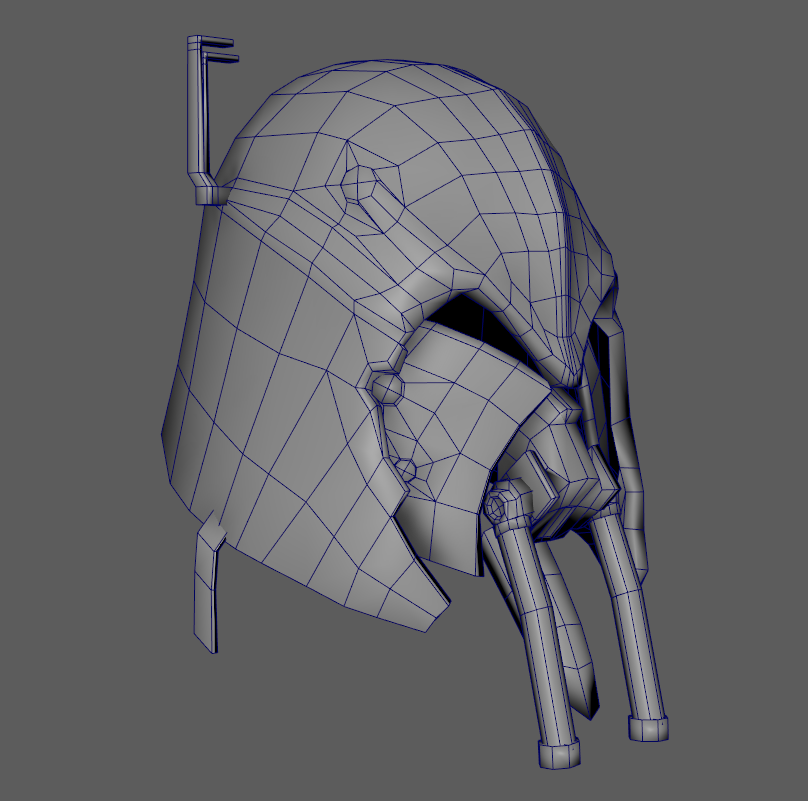Click the end cap of the front breathing tube
This screenshot has height=801, width=808.
tap(559, 754)
